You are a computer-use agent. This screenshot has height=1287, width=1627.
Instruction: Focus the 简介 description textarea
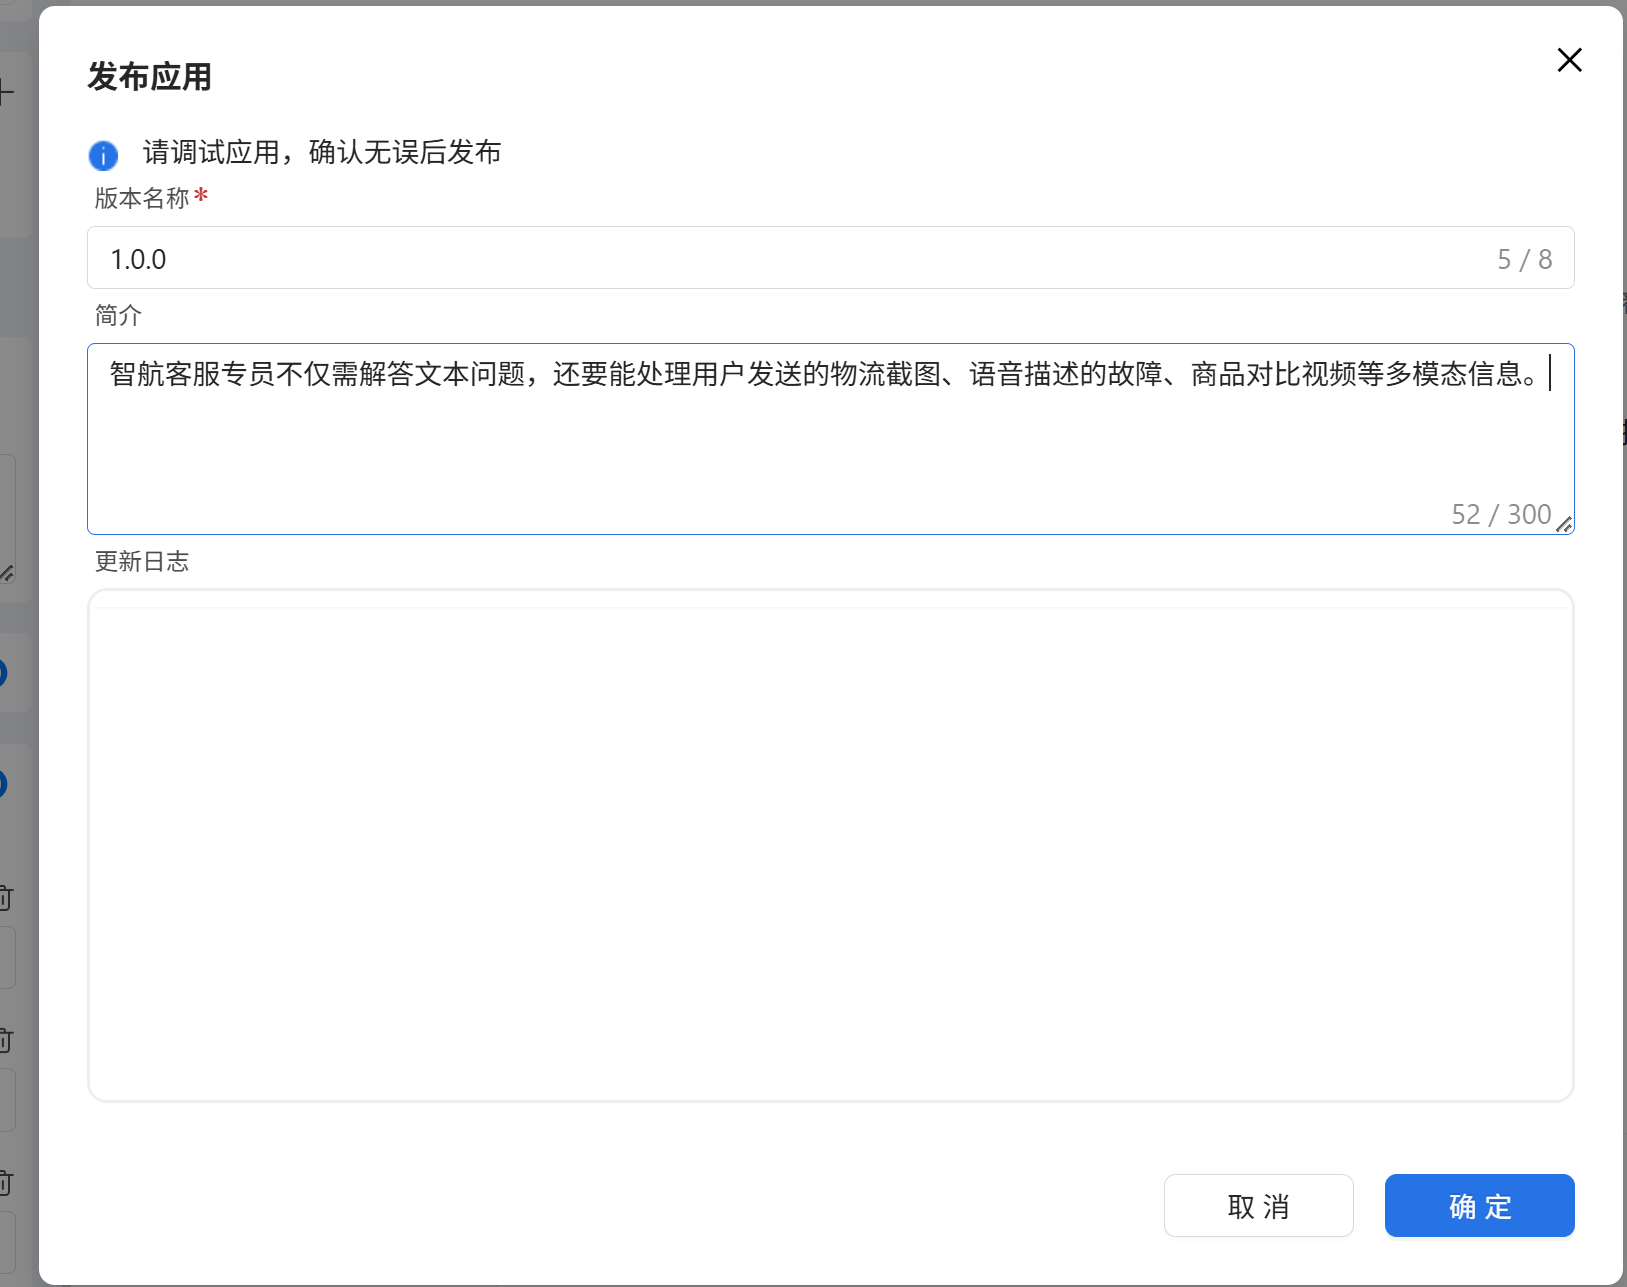click(x=700, y=440)
